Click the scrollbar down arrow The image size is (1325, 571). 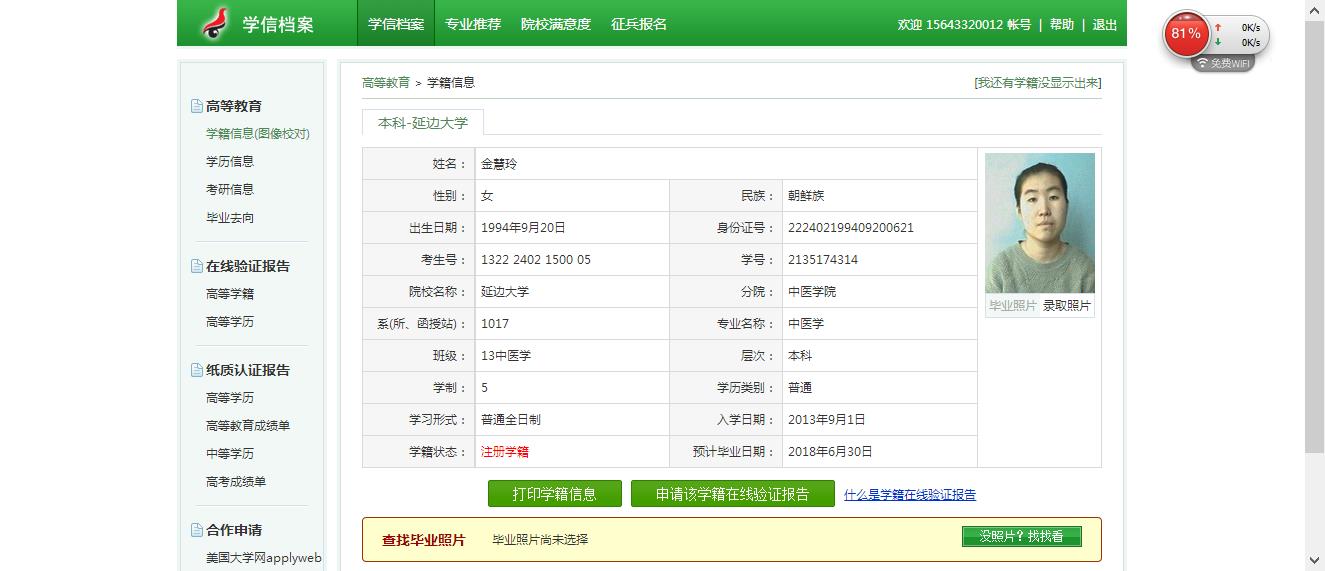pyautogui.click(x=1315, y=561)
